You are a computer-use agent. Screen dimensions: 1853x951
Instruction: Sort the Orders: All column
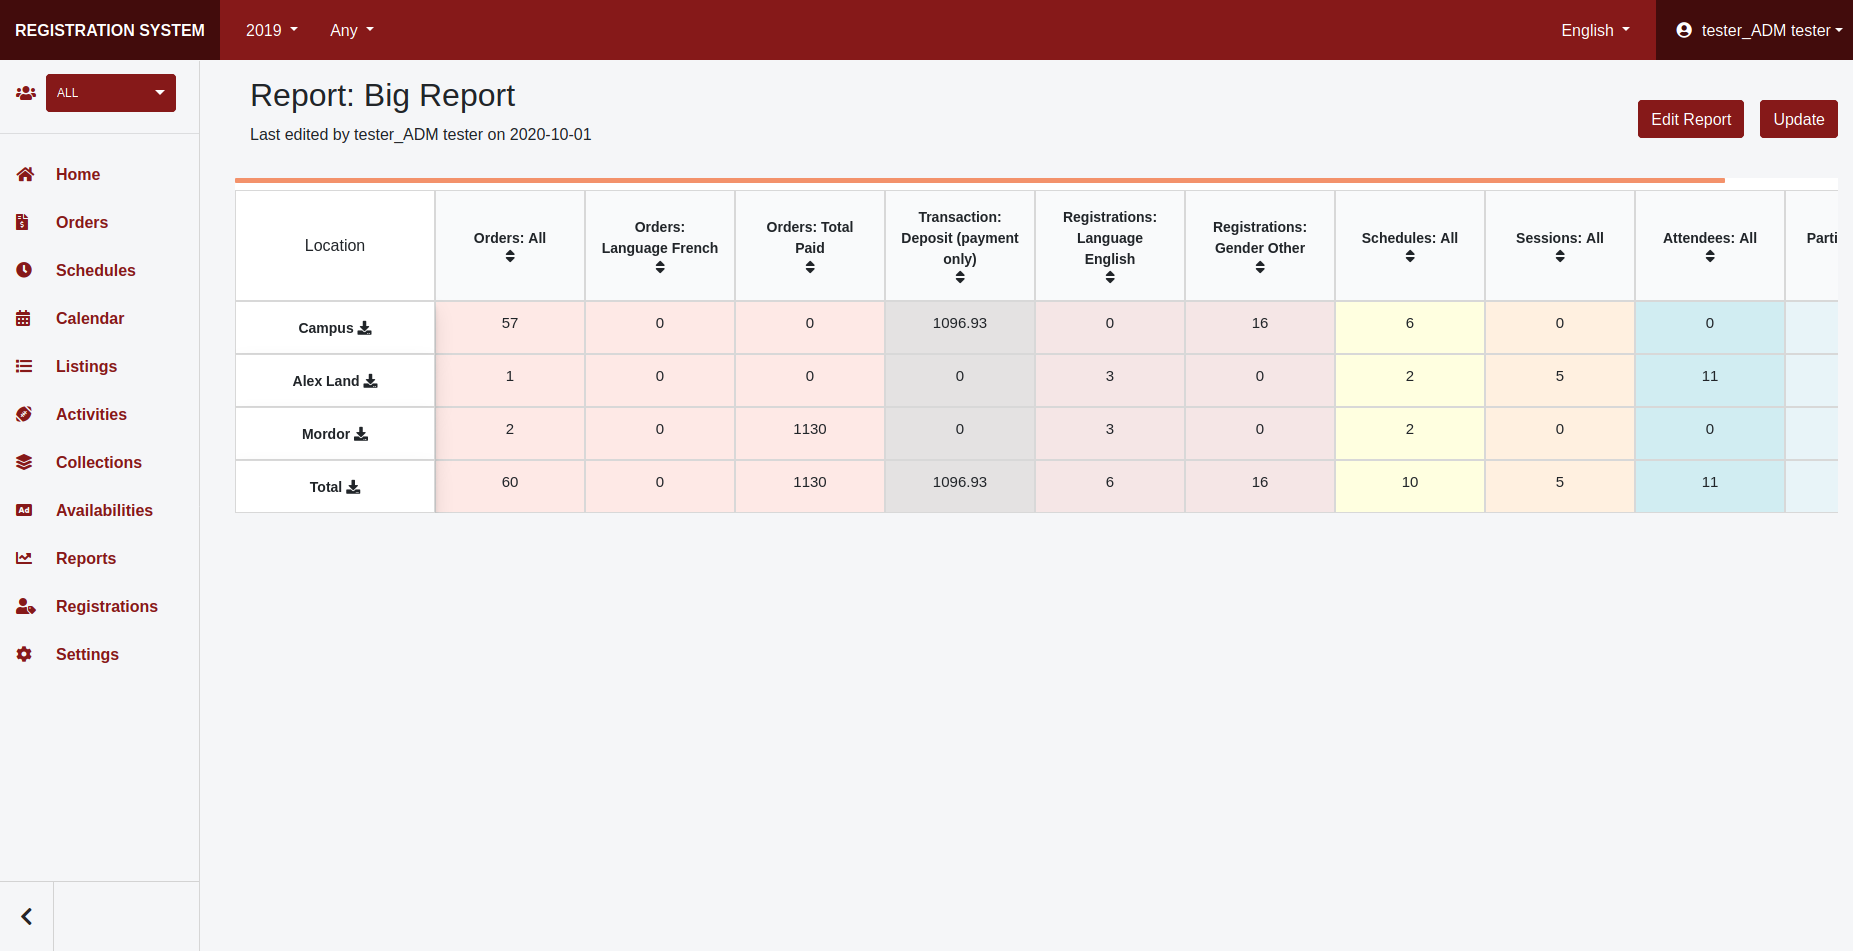[510, 256]
